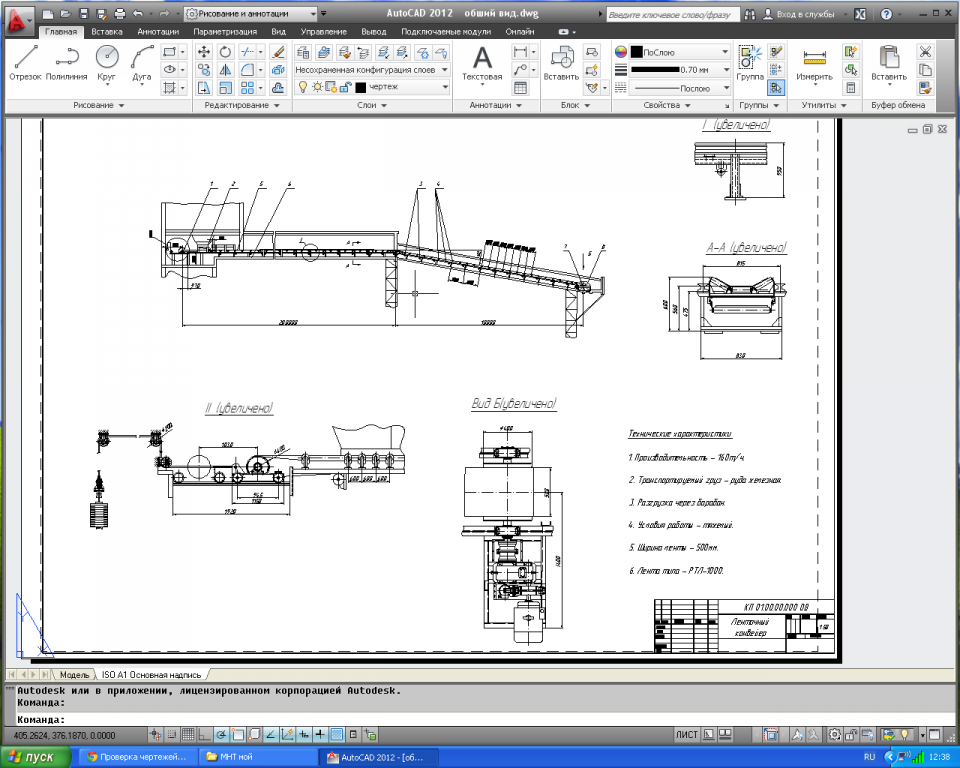960x768 pixels.
Task: Switch to ISO A1 Основная надпись layout tab
Action: click(151, 674)
